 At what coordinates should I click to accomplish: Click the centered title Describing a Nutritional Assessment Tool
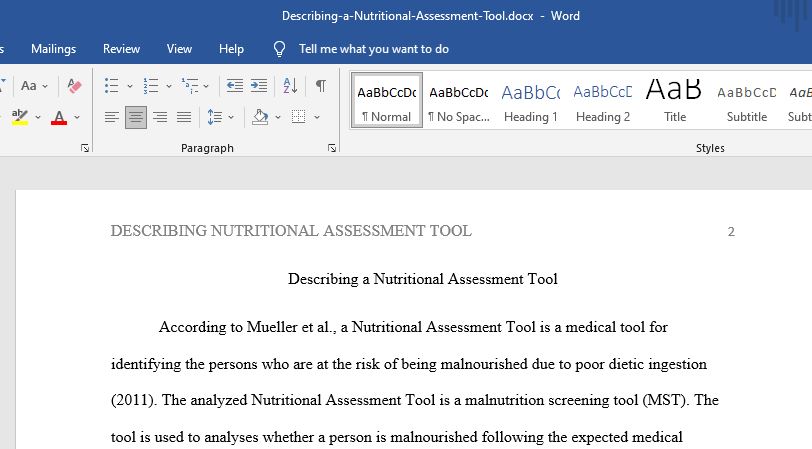click(x=423, y=279)
